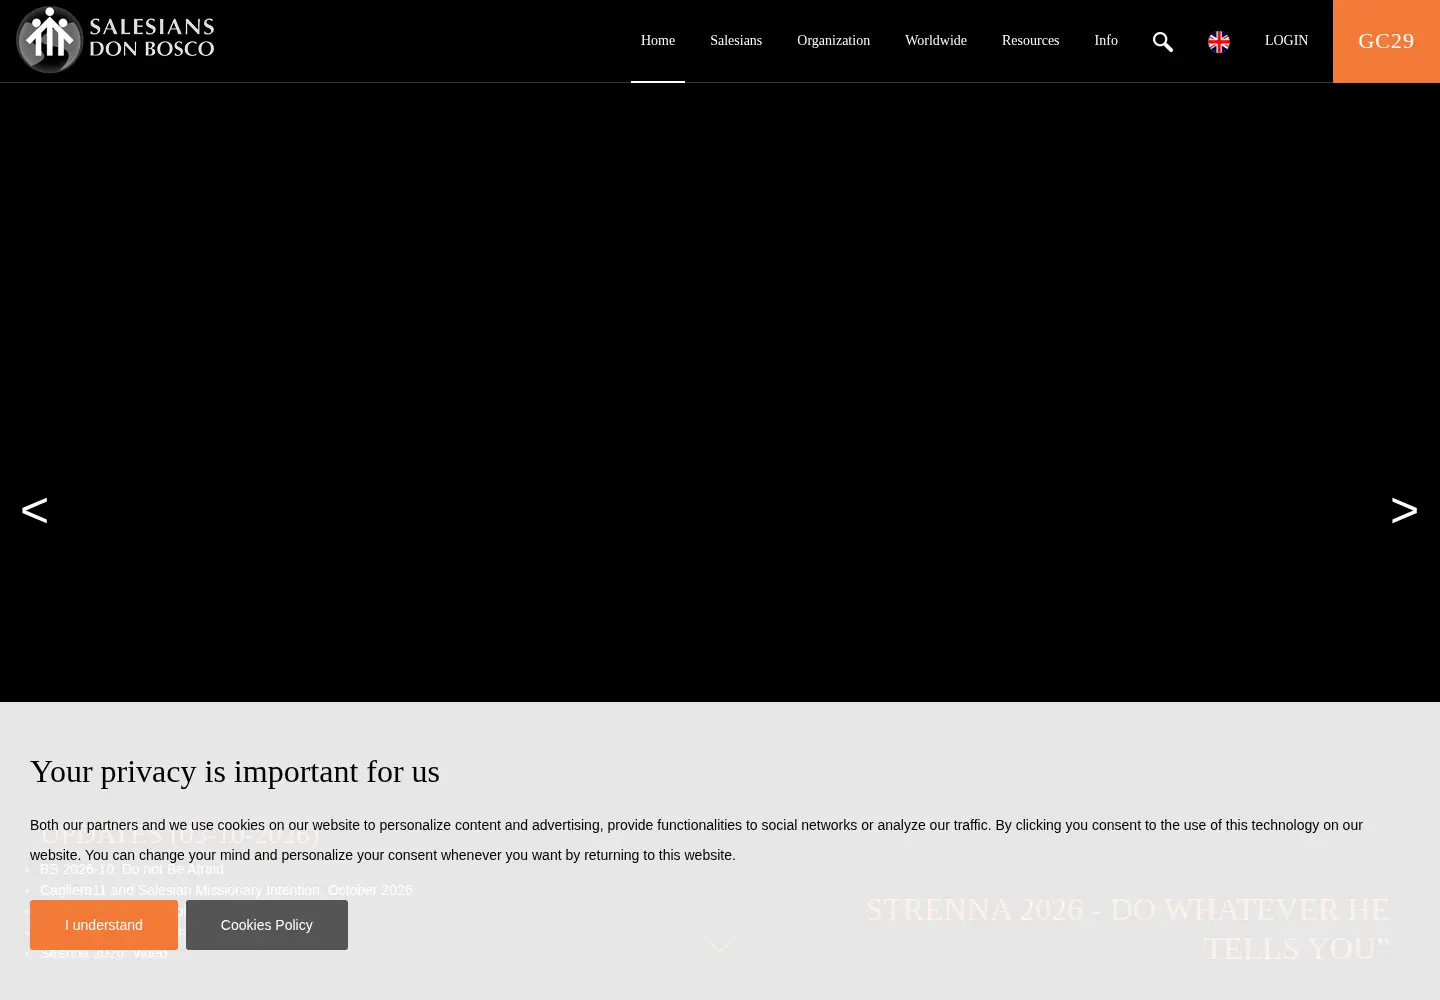
Task: Open the Organization menu
Action: [833, 41]
